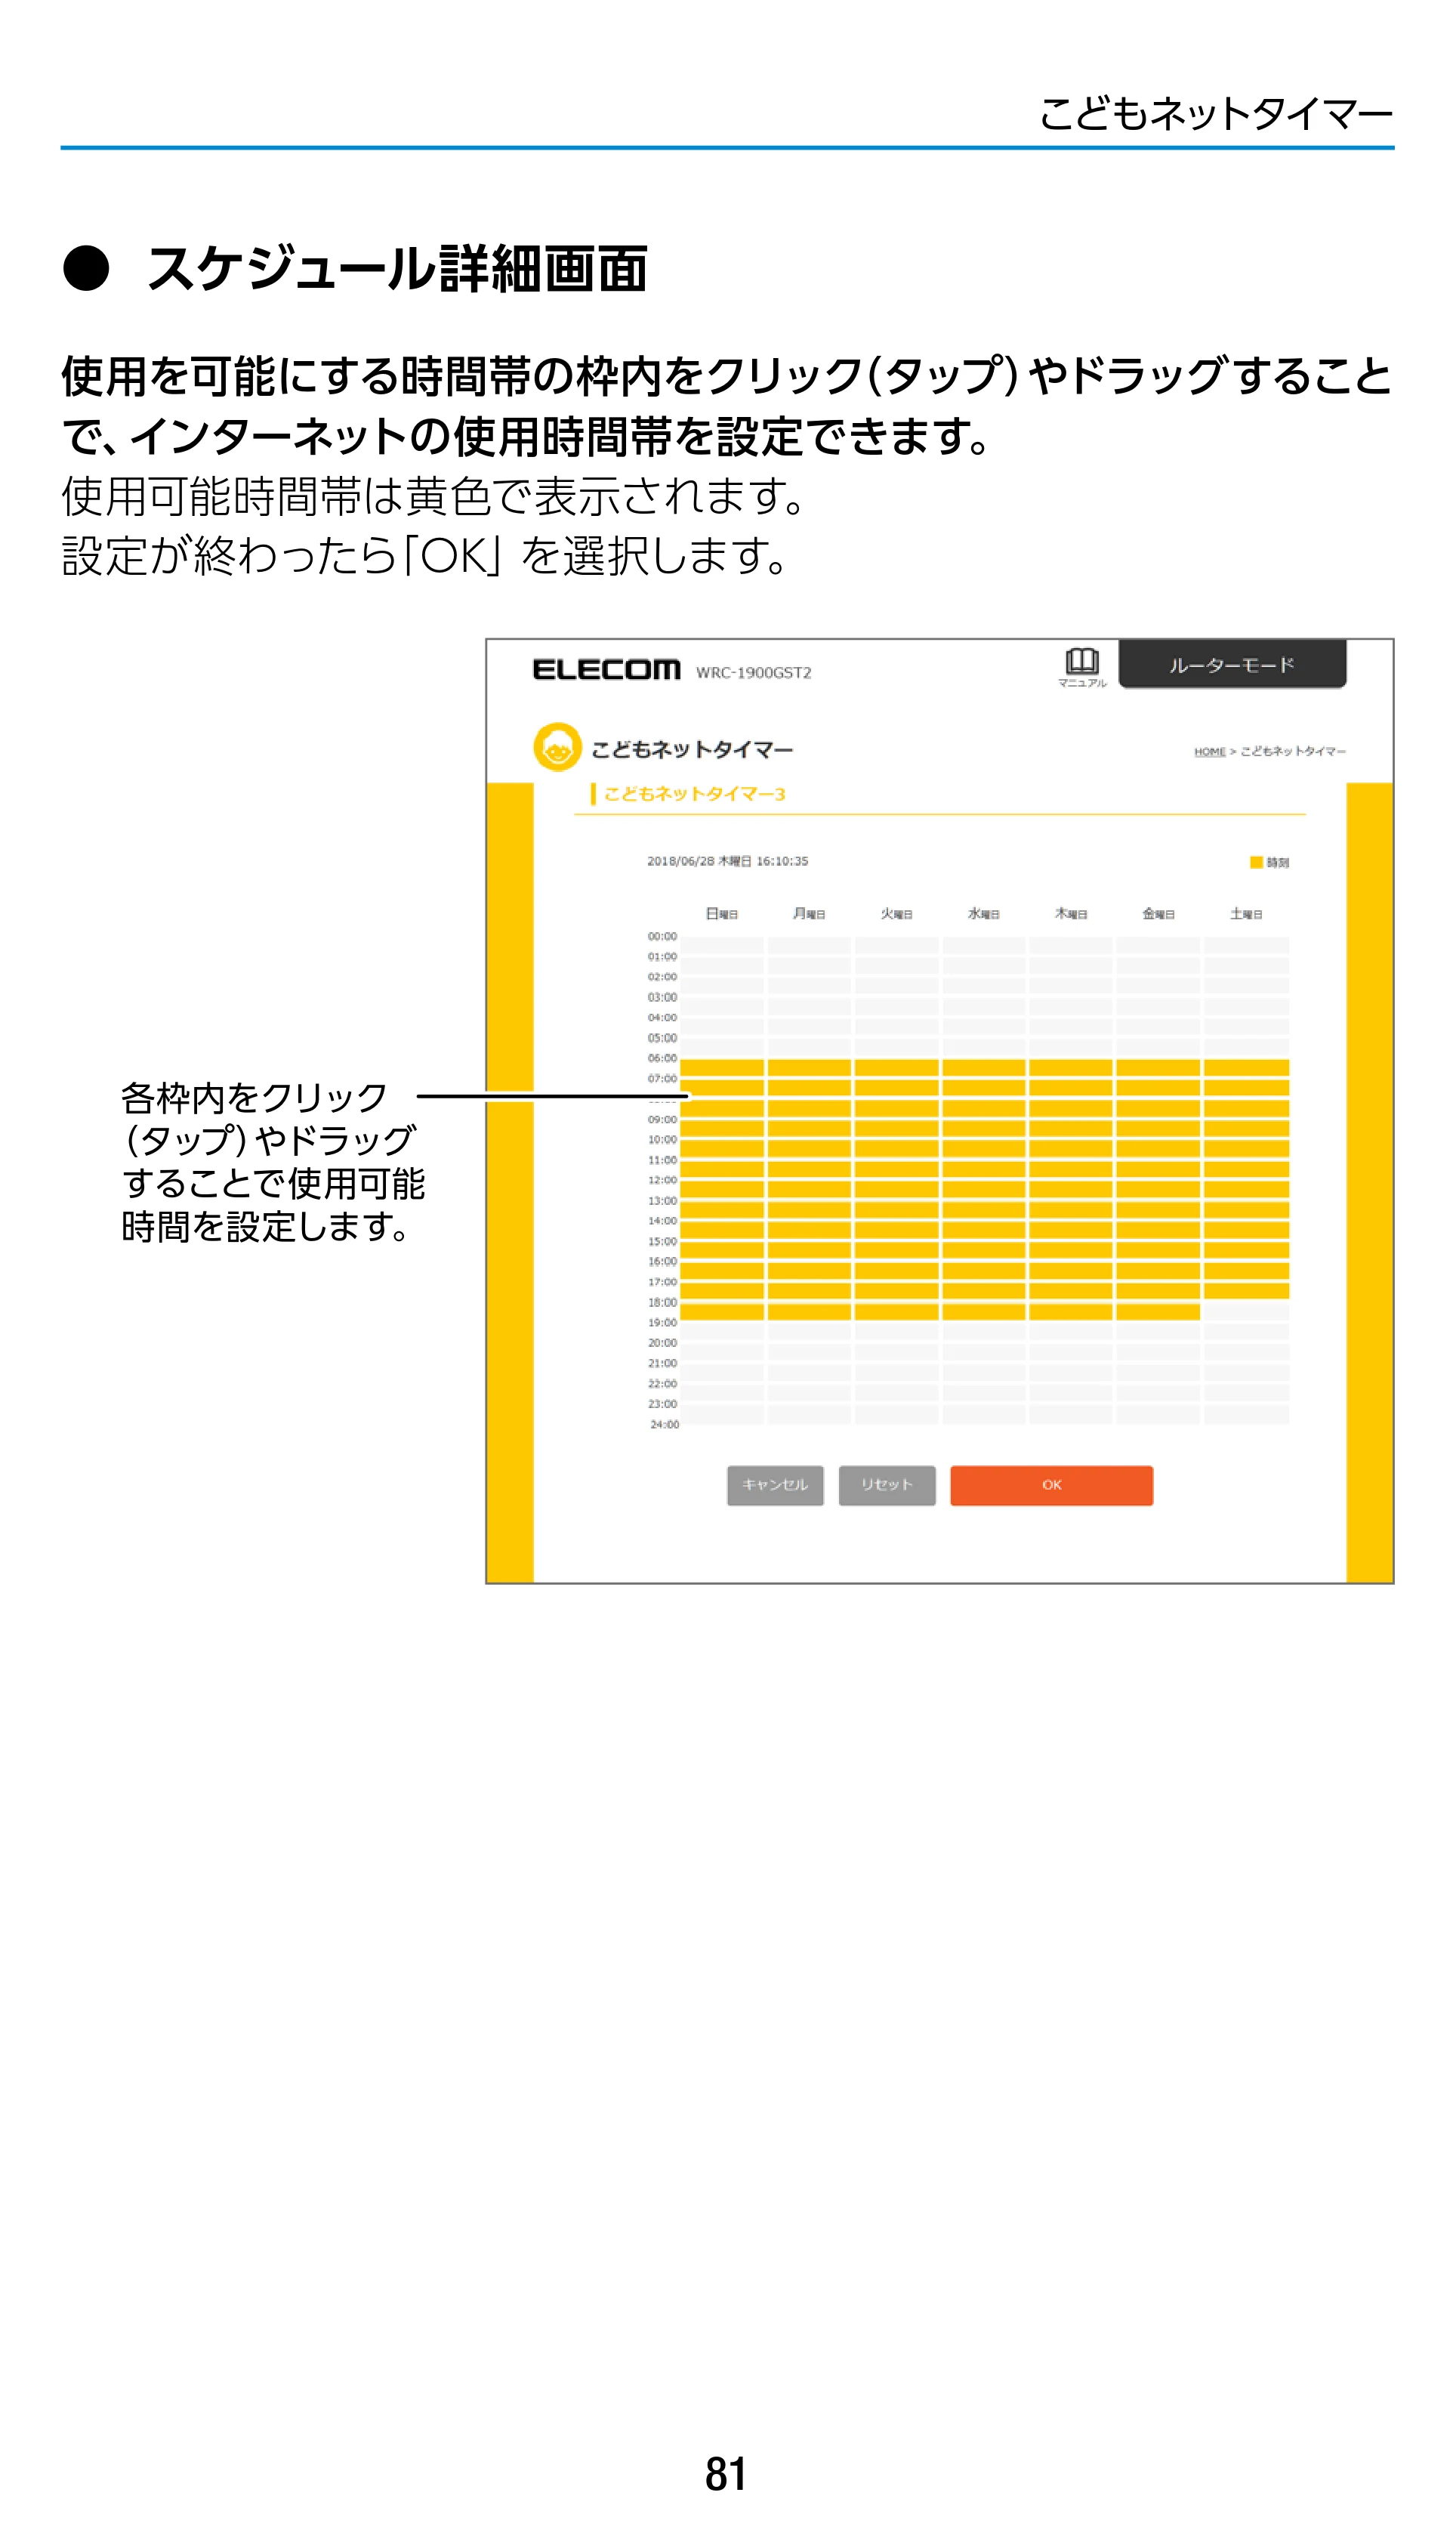This screenshot has height=2548, width=1456.
Task: Toggle the Wednesday 12:00 yellow cell
Action: point(984,1190)
